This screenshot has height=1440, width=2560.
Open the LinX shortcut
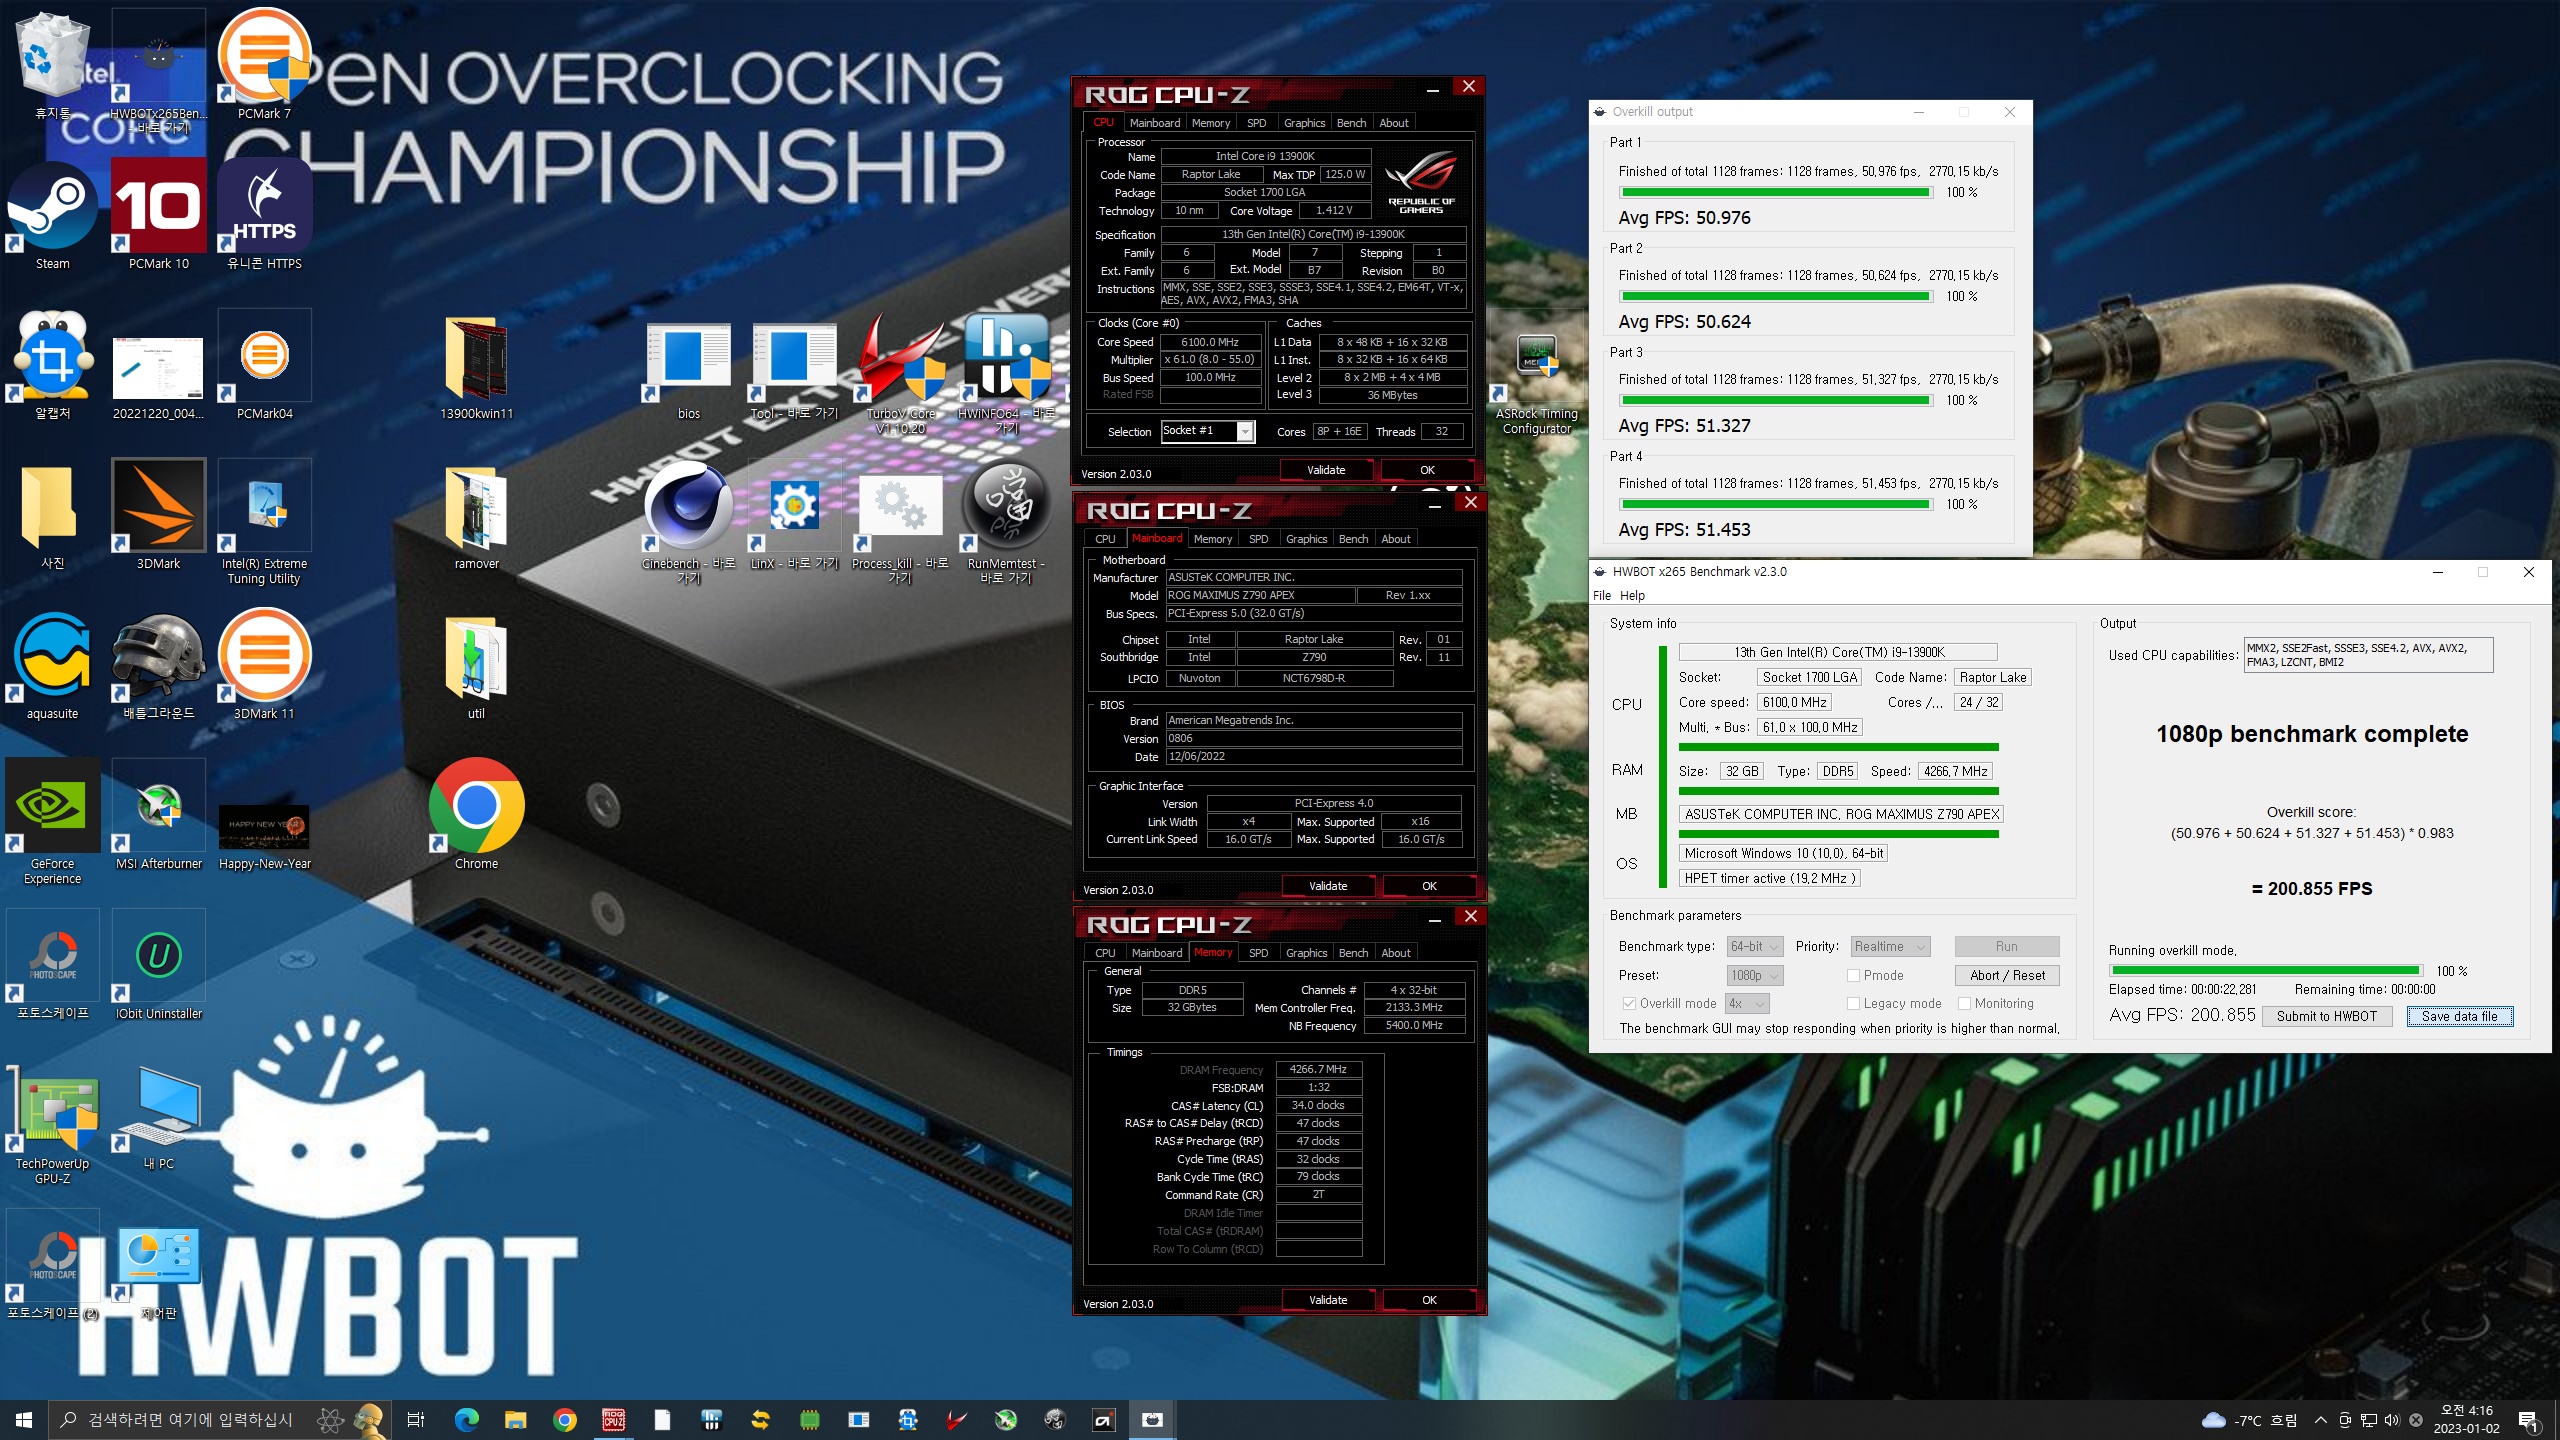(x=794, y=515)
